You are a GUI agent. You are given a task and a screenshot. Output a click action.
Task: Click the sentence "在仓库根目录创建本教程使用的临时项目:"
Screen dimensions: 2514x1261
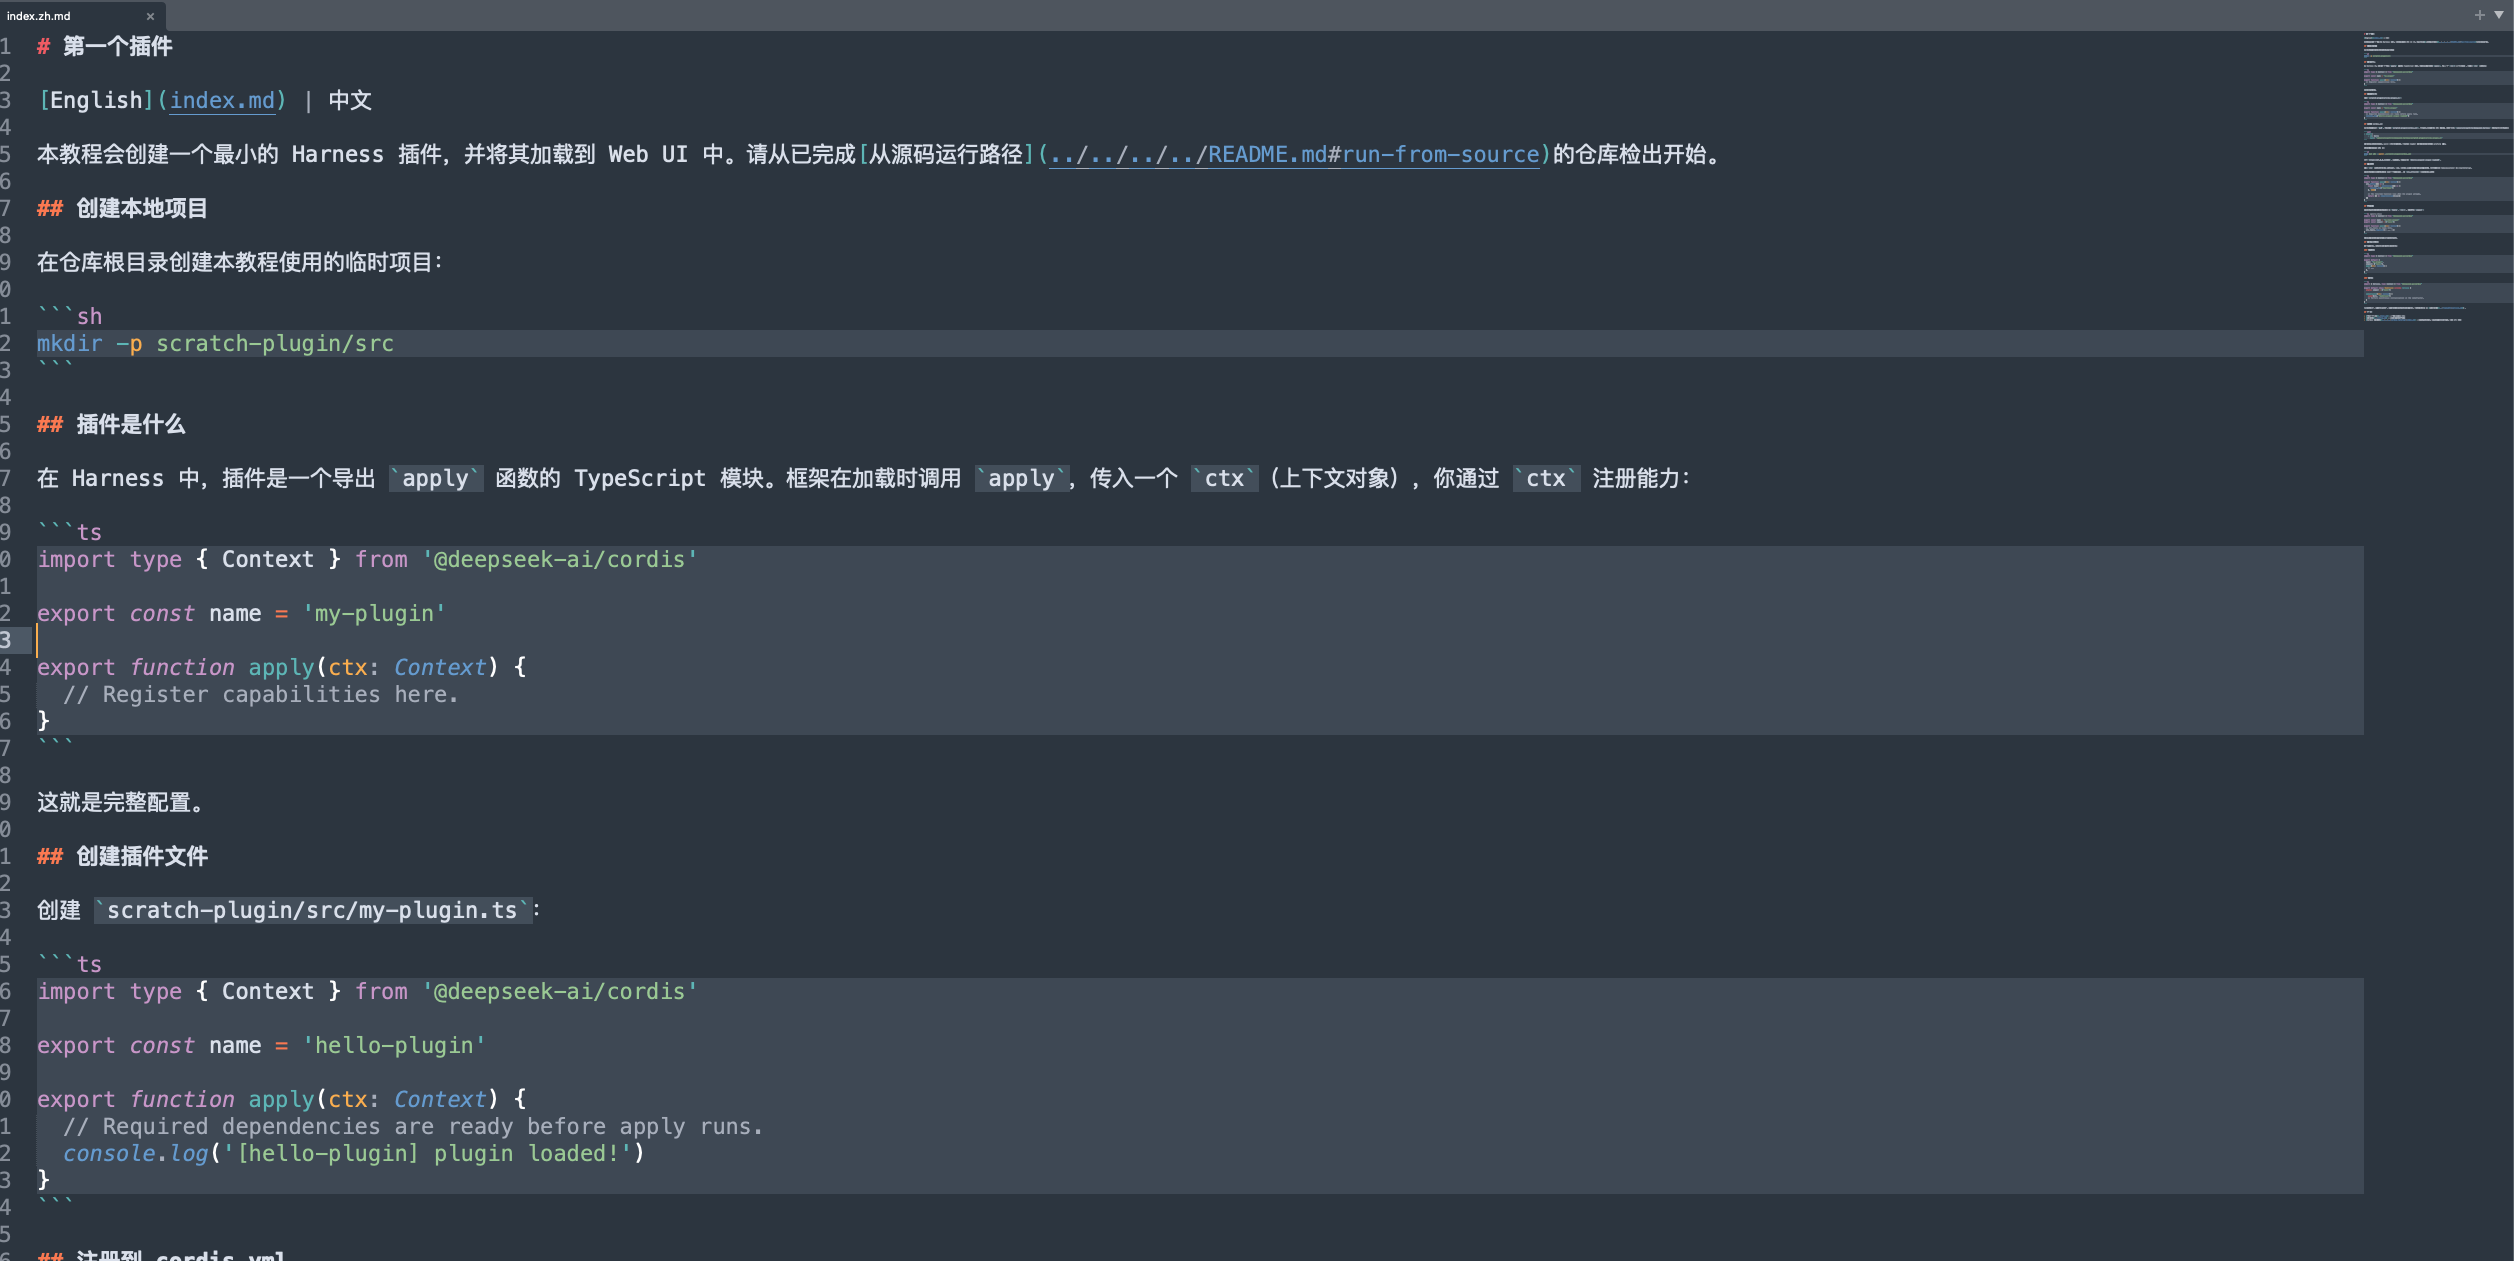pyautogui.click(x=240, y=262)
